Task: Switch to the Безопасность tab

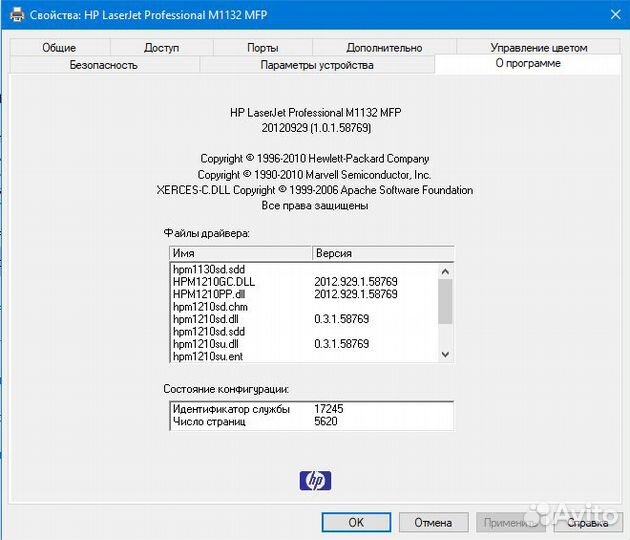Action: pos(104,65)
